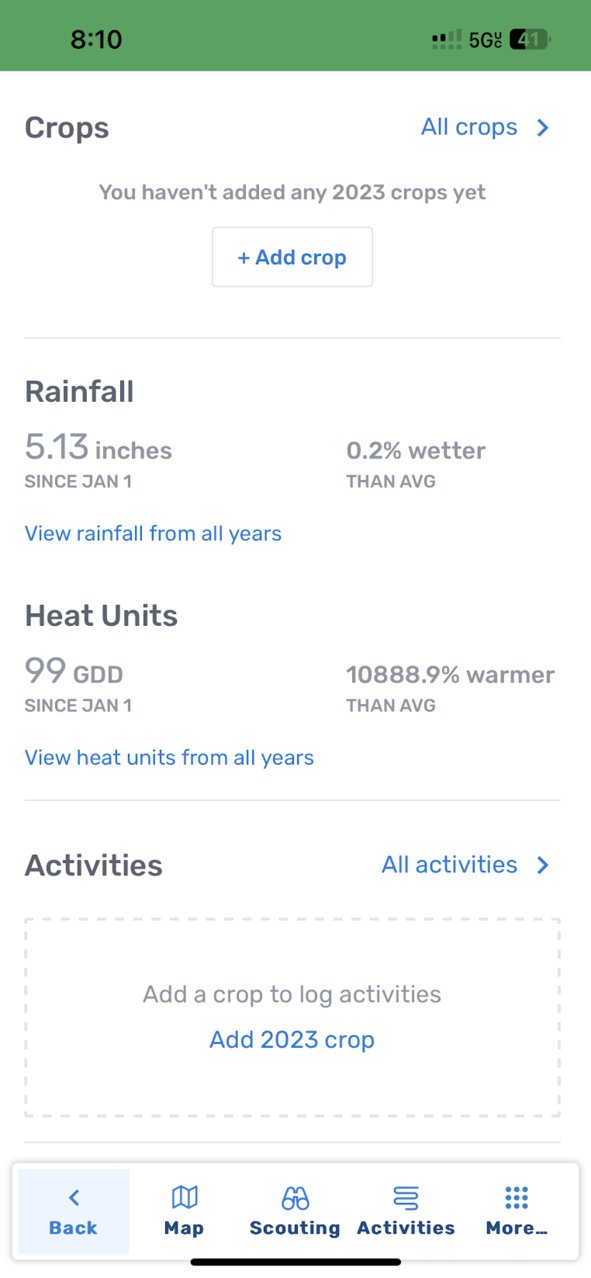
Task: Select the Scouting tab label
Action: click(295, 1228)
